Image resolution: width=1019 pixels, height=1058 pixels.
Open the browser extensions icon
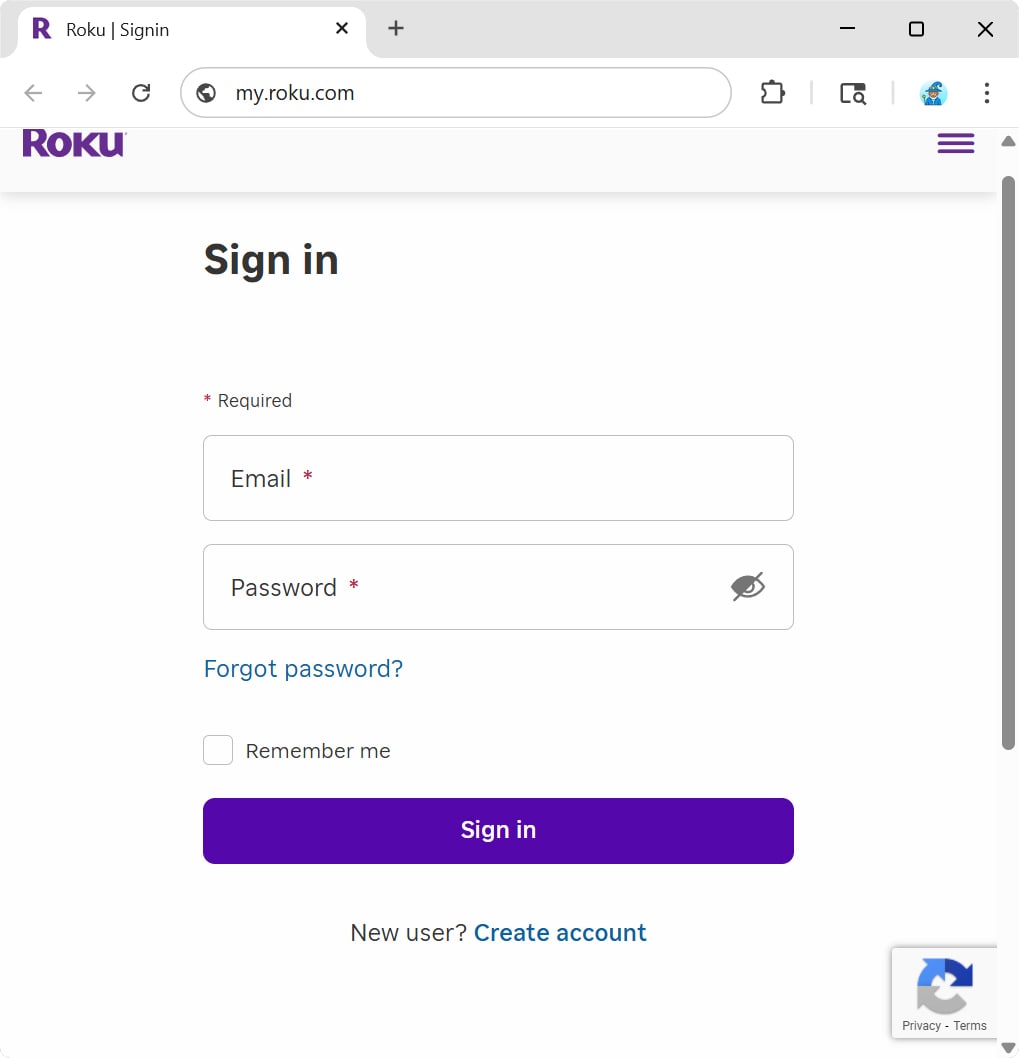(x=772, y=93)
